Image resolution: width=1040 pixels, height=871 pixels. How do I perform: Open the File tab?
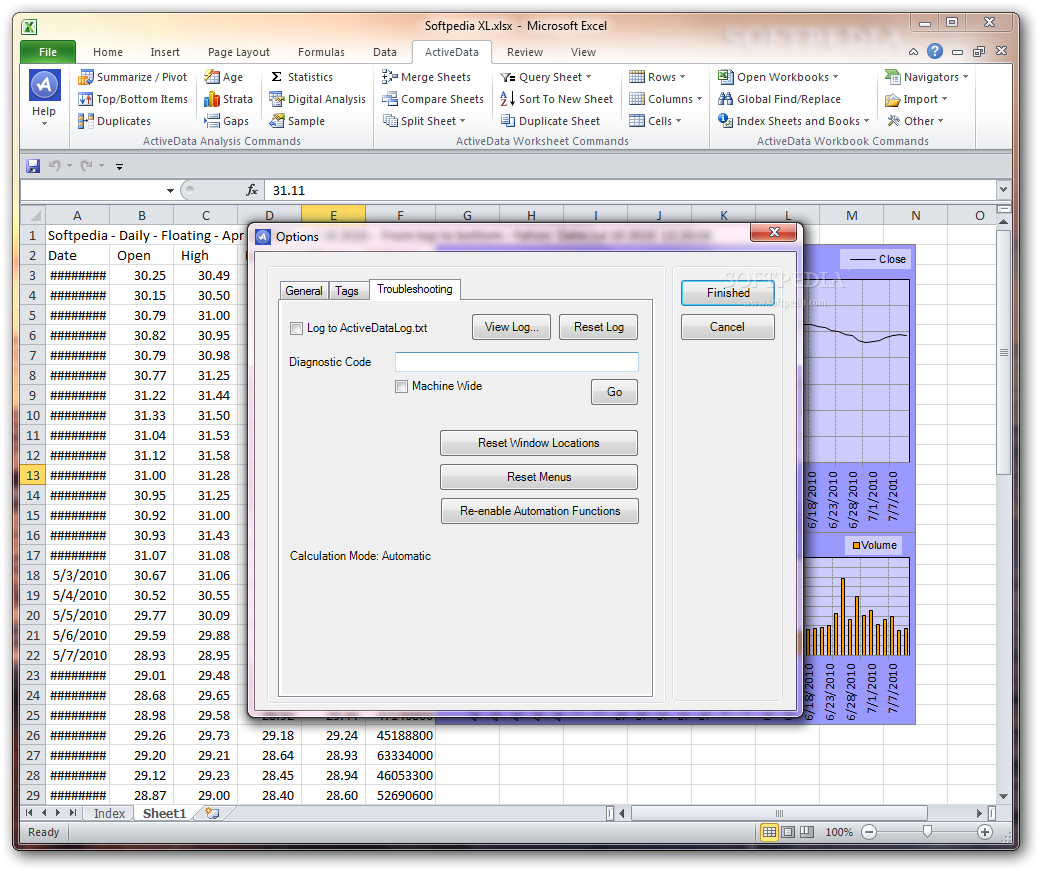coord(48,52)
